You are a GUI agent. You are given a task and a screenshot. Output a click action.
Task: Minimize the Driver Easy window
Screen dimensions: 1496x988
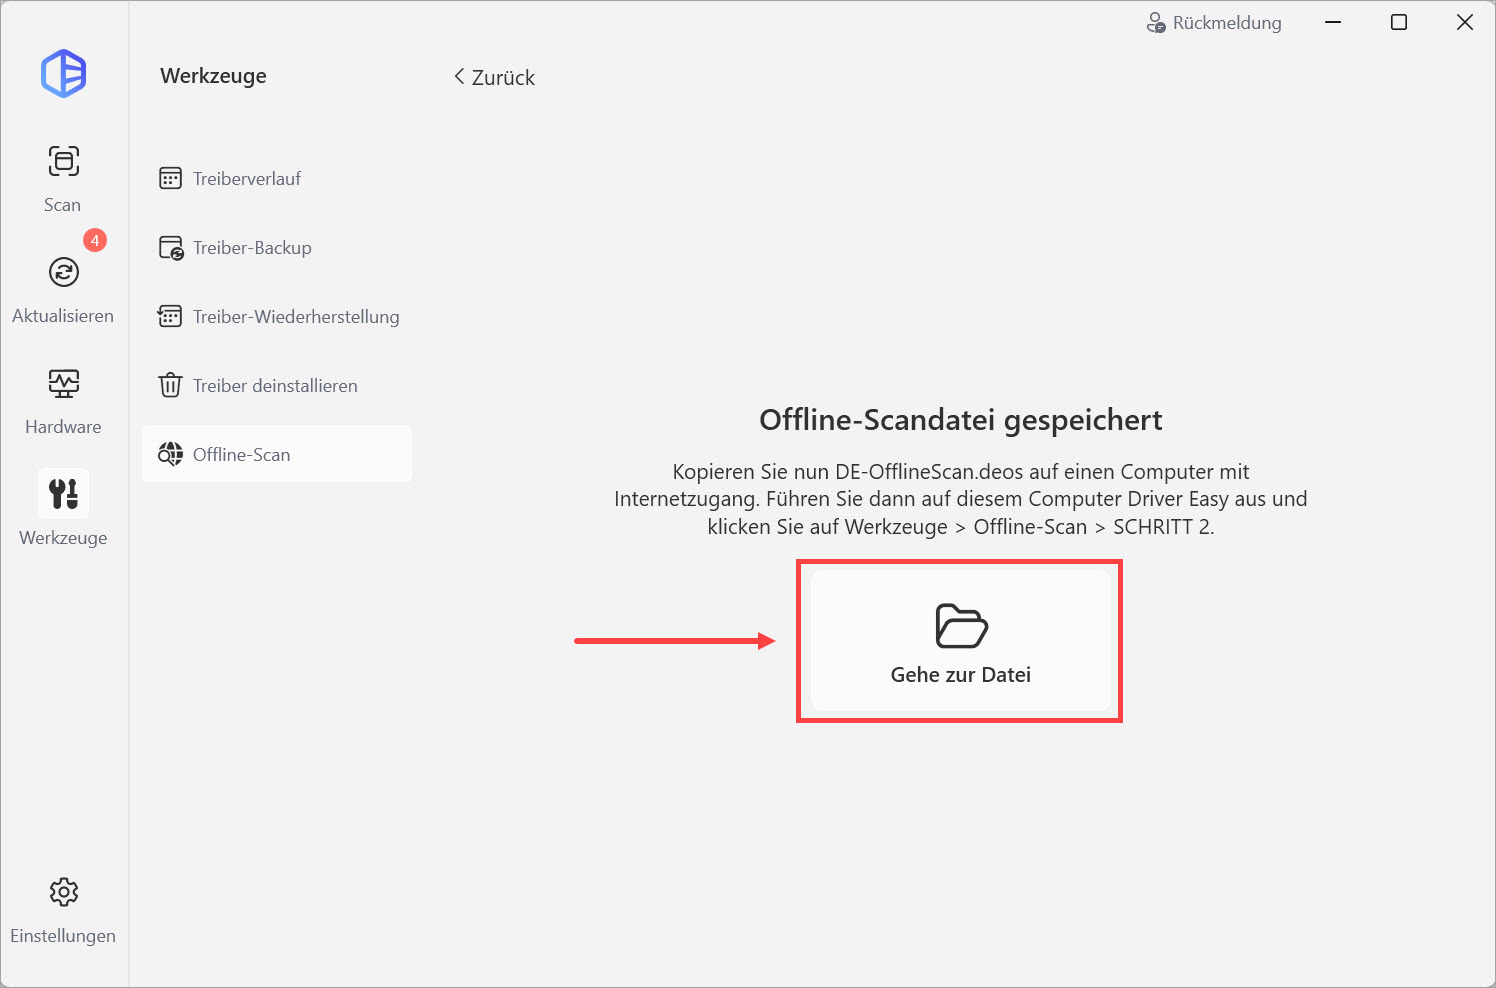(1333, 23)
